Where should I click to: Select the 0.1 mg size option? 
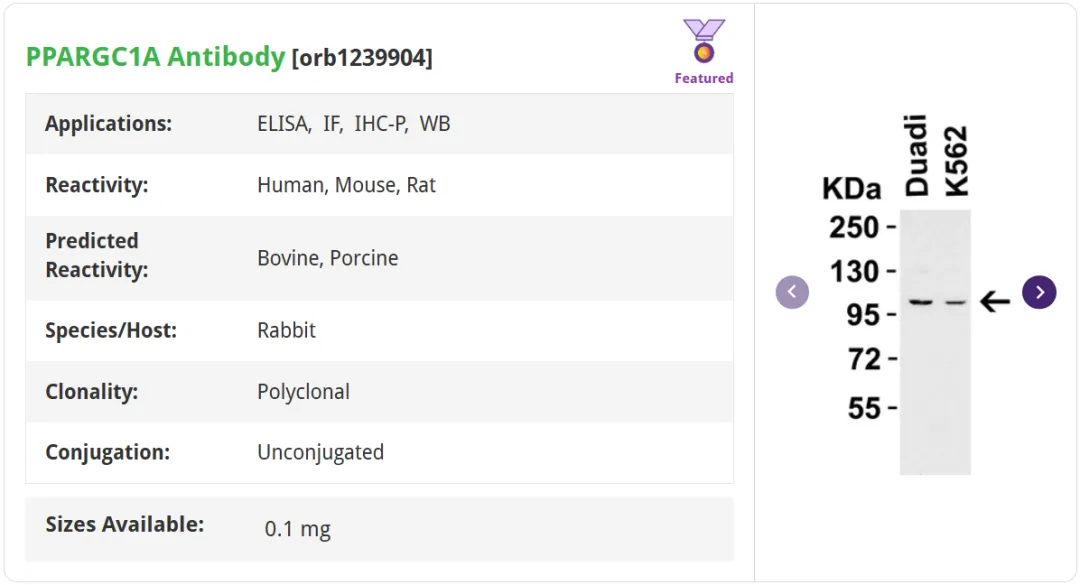click(298, 528)
